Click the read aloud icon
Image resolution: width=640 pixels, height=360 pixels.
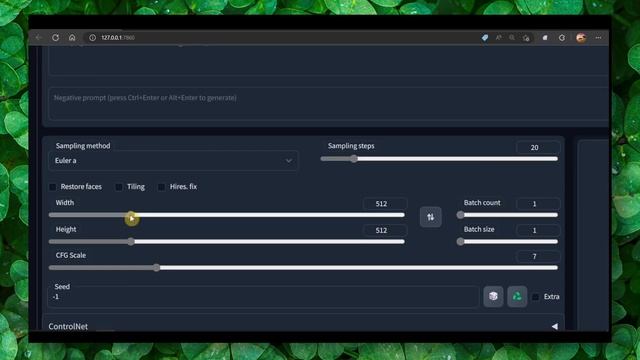coord(499,38)
